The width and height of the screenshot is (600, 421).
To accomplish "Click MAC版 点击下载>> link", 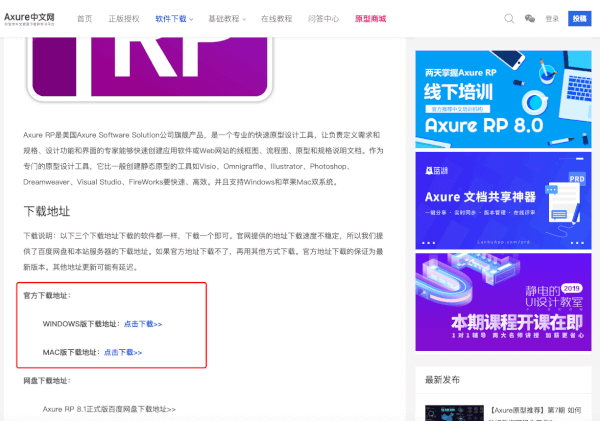I will [123, 352].
